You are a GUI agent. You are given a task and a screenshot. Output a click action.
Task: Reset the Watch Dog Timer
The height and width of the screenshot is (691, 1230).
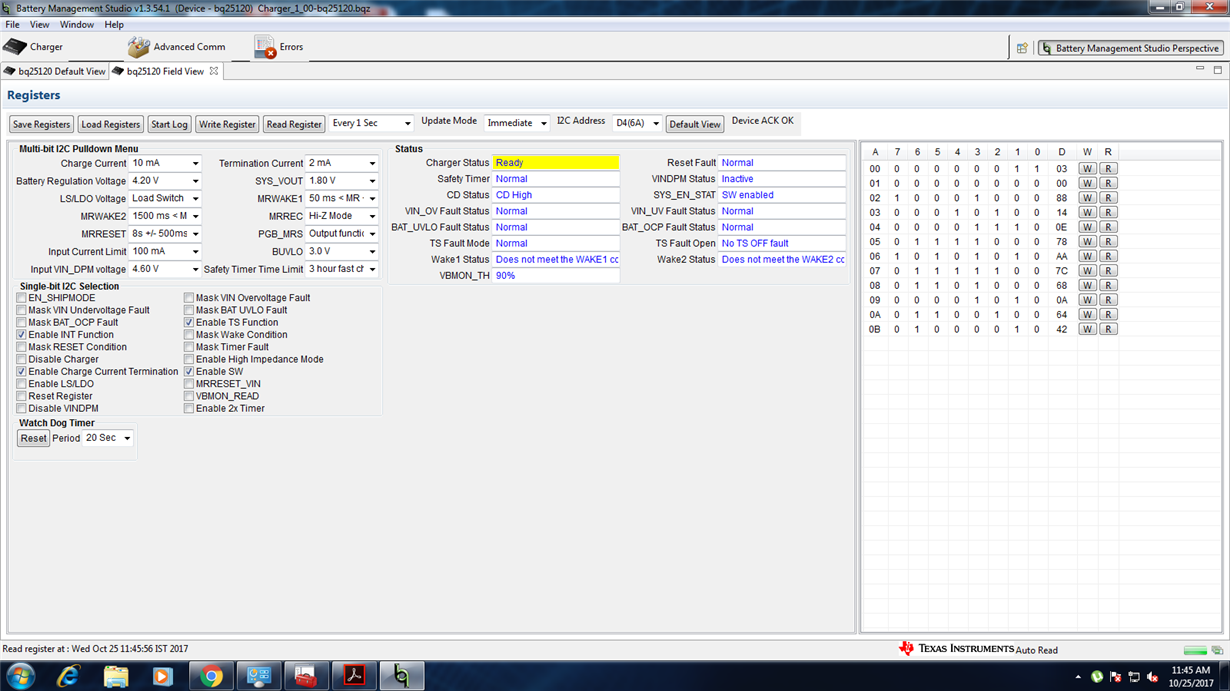click(33, 438)
